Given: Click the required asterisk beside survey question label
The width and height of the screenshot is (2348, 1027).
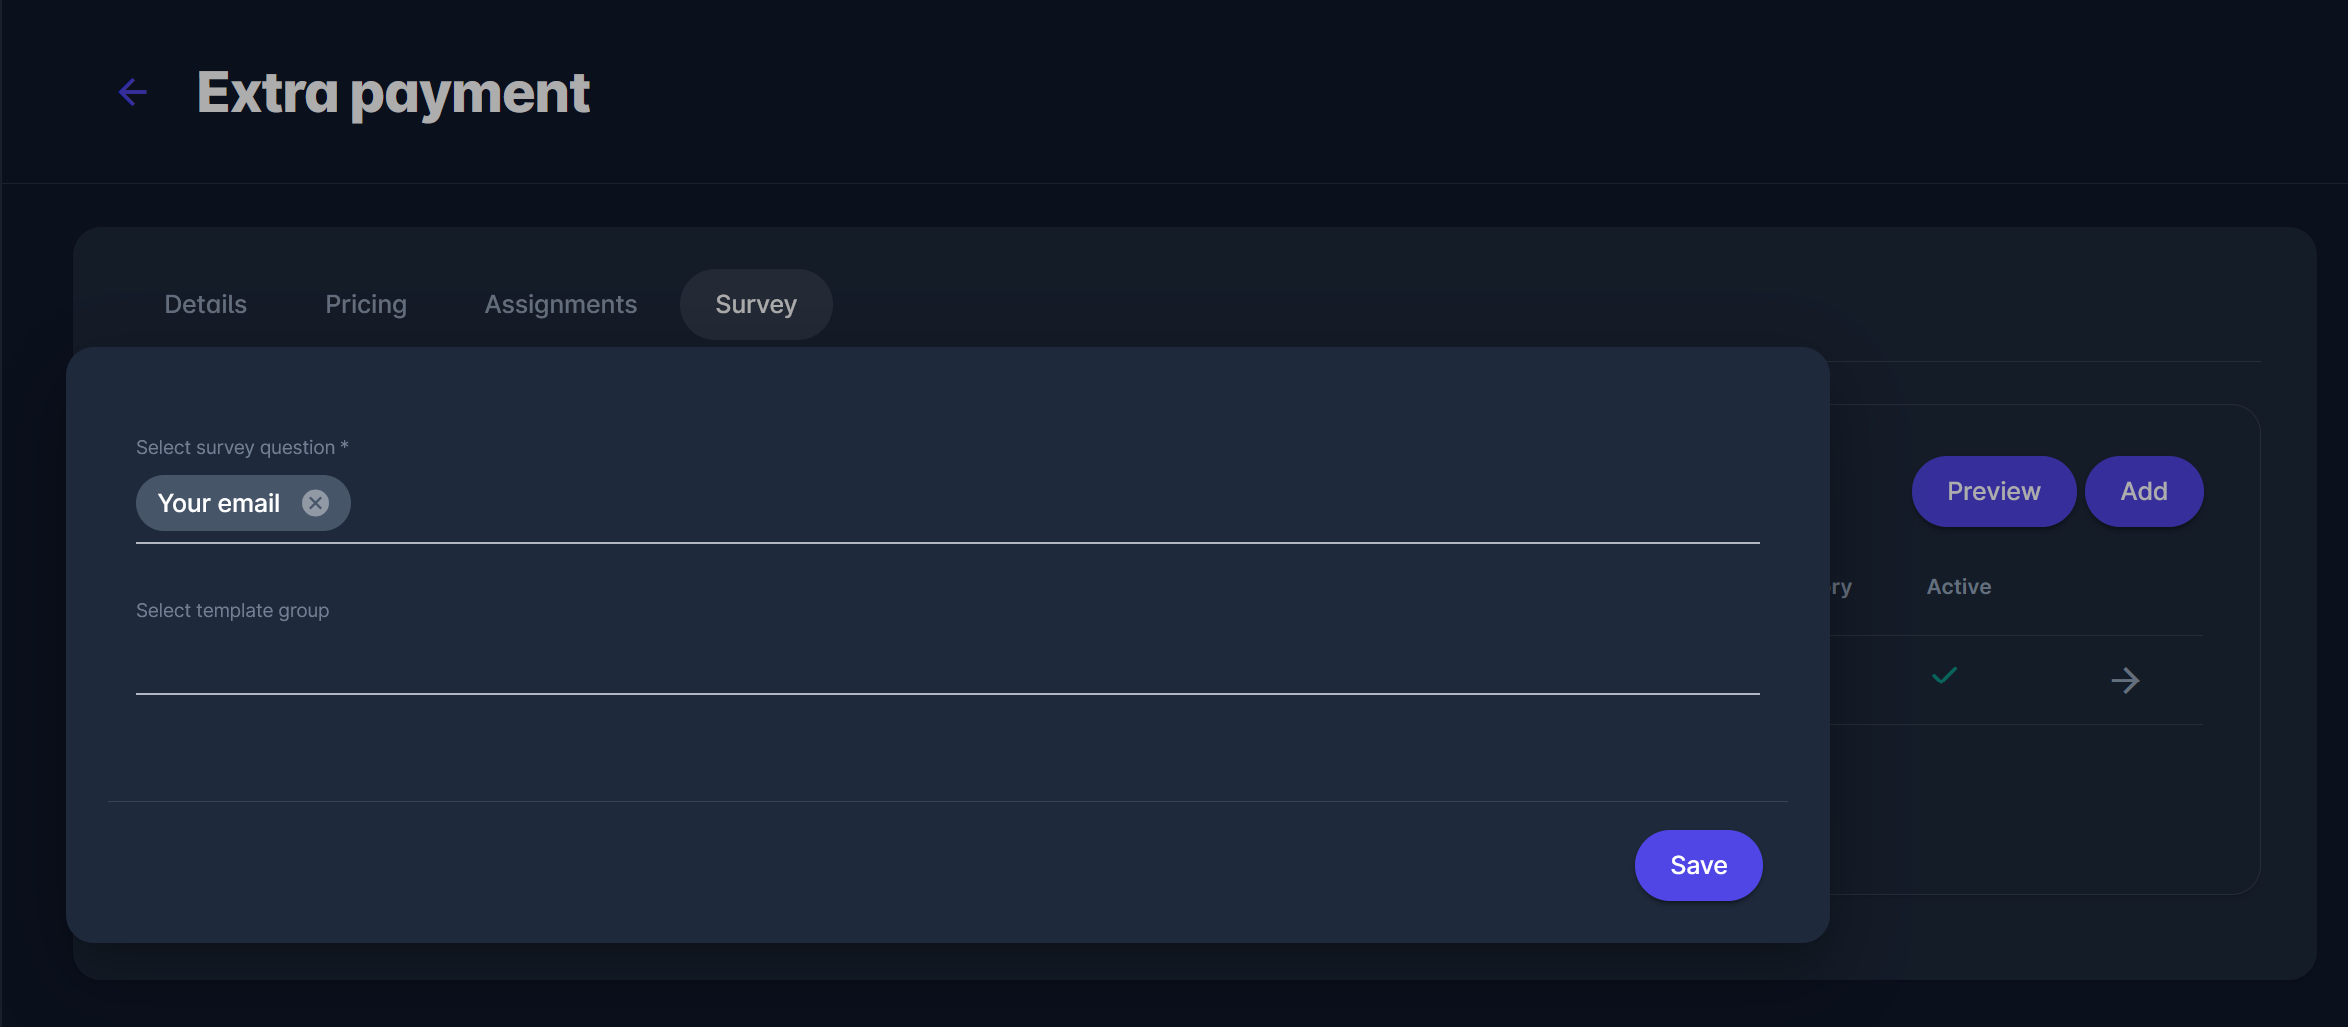Looking at the screenshot, I should click(344, 446).
